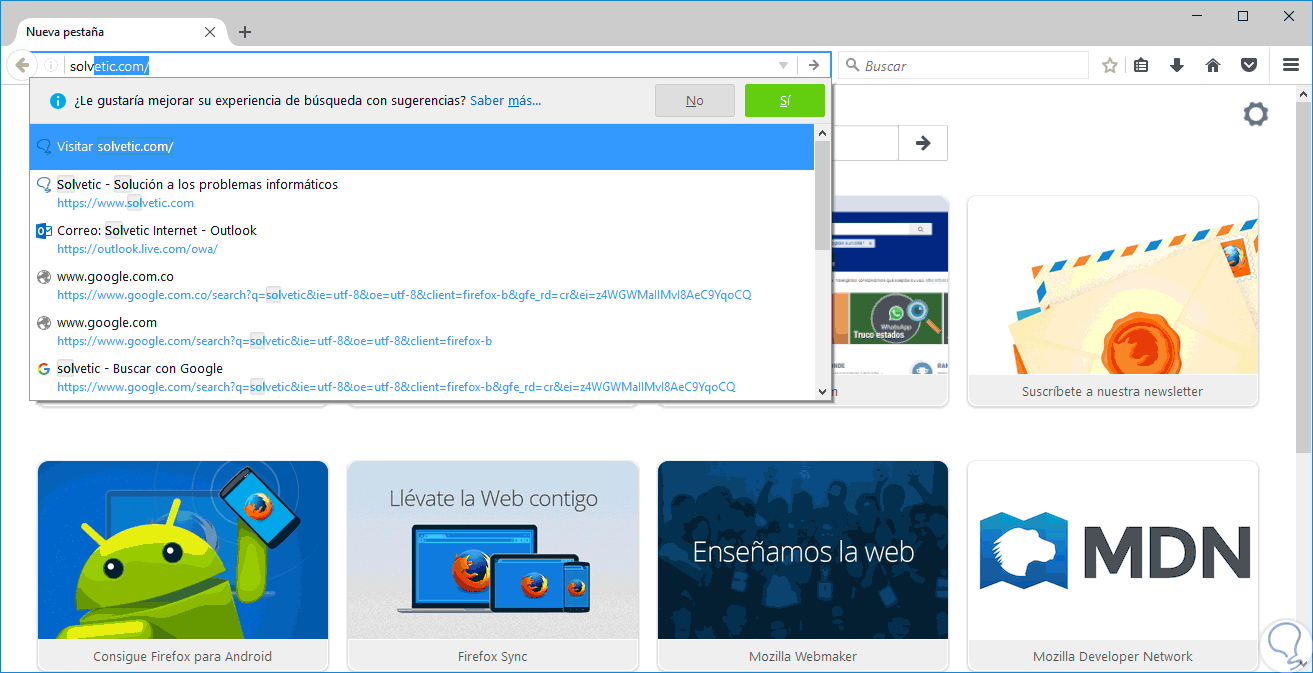The height and width of the screenshot is (673, 1313).
Task: Click the scroll up arrow of suggestions list
Action: [822, 132]
